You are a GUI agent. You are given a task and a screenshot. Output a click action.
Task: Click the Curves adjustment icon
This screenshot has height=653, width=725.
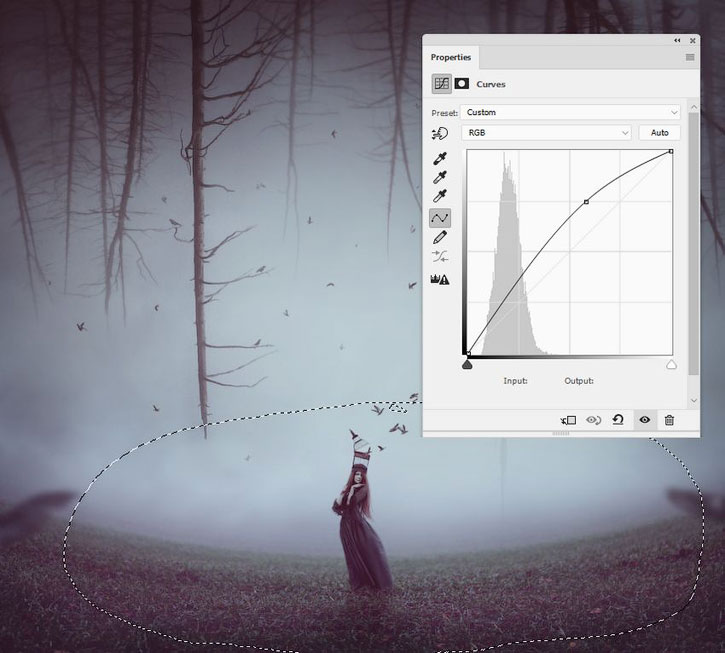(x=442, y=84)
